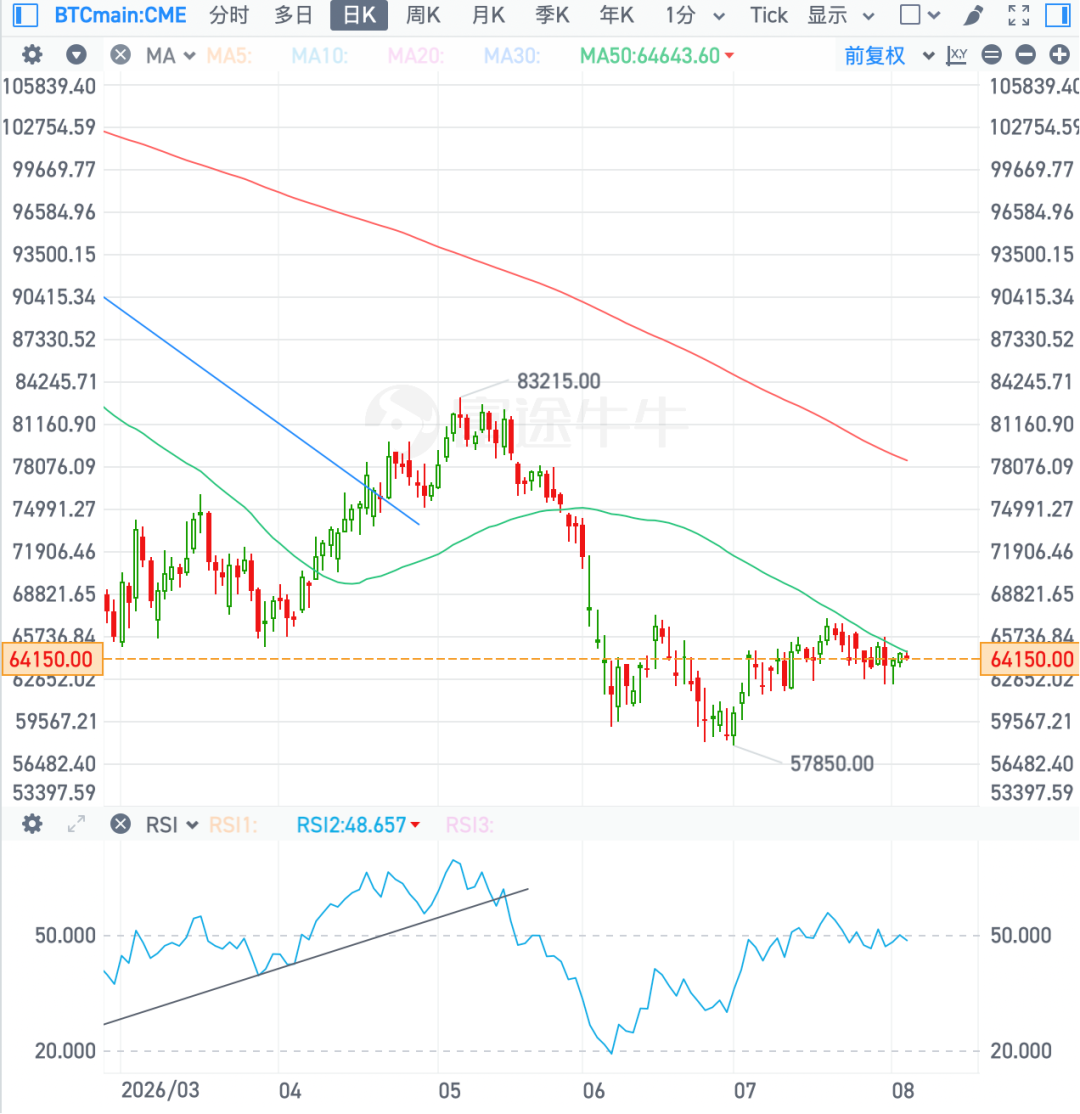Viewport: 1080px width, 1114px height.
Task: Switch to 周K weekly tab
Action: pos(423,15)
